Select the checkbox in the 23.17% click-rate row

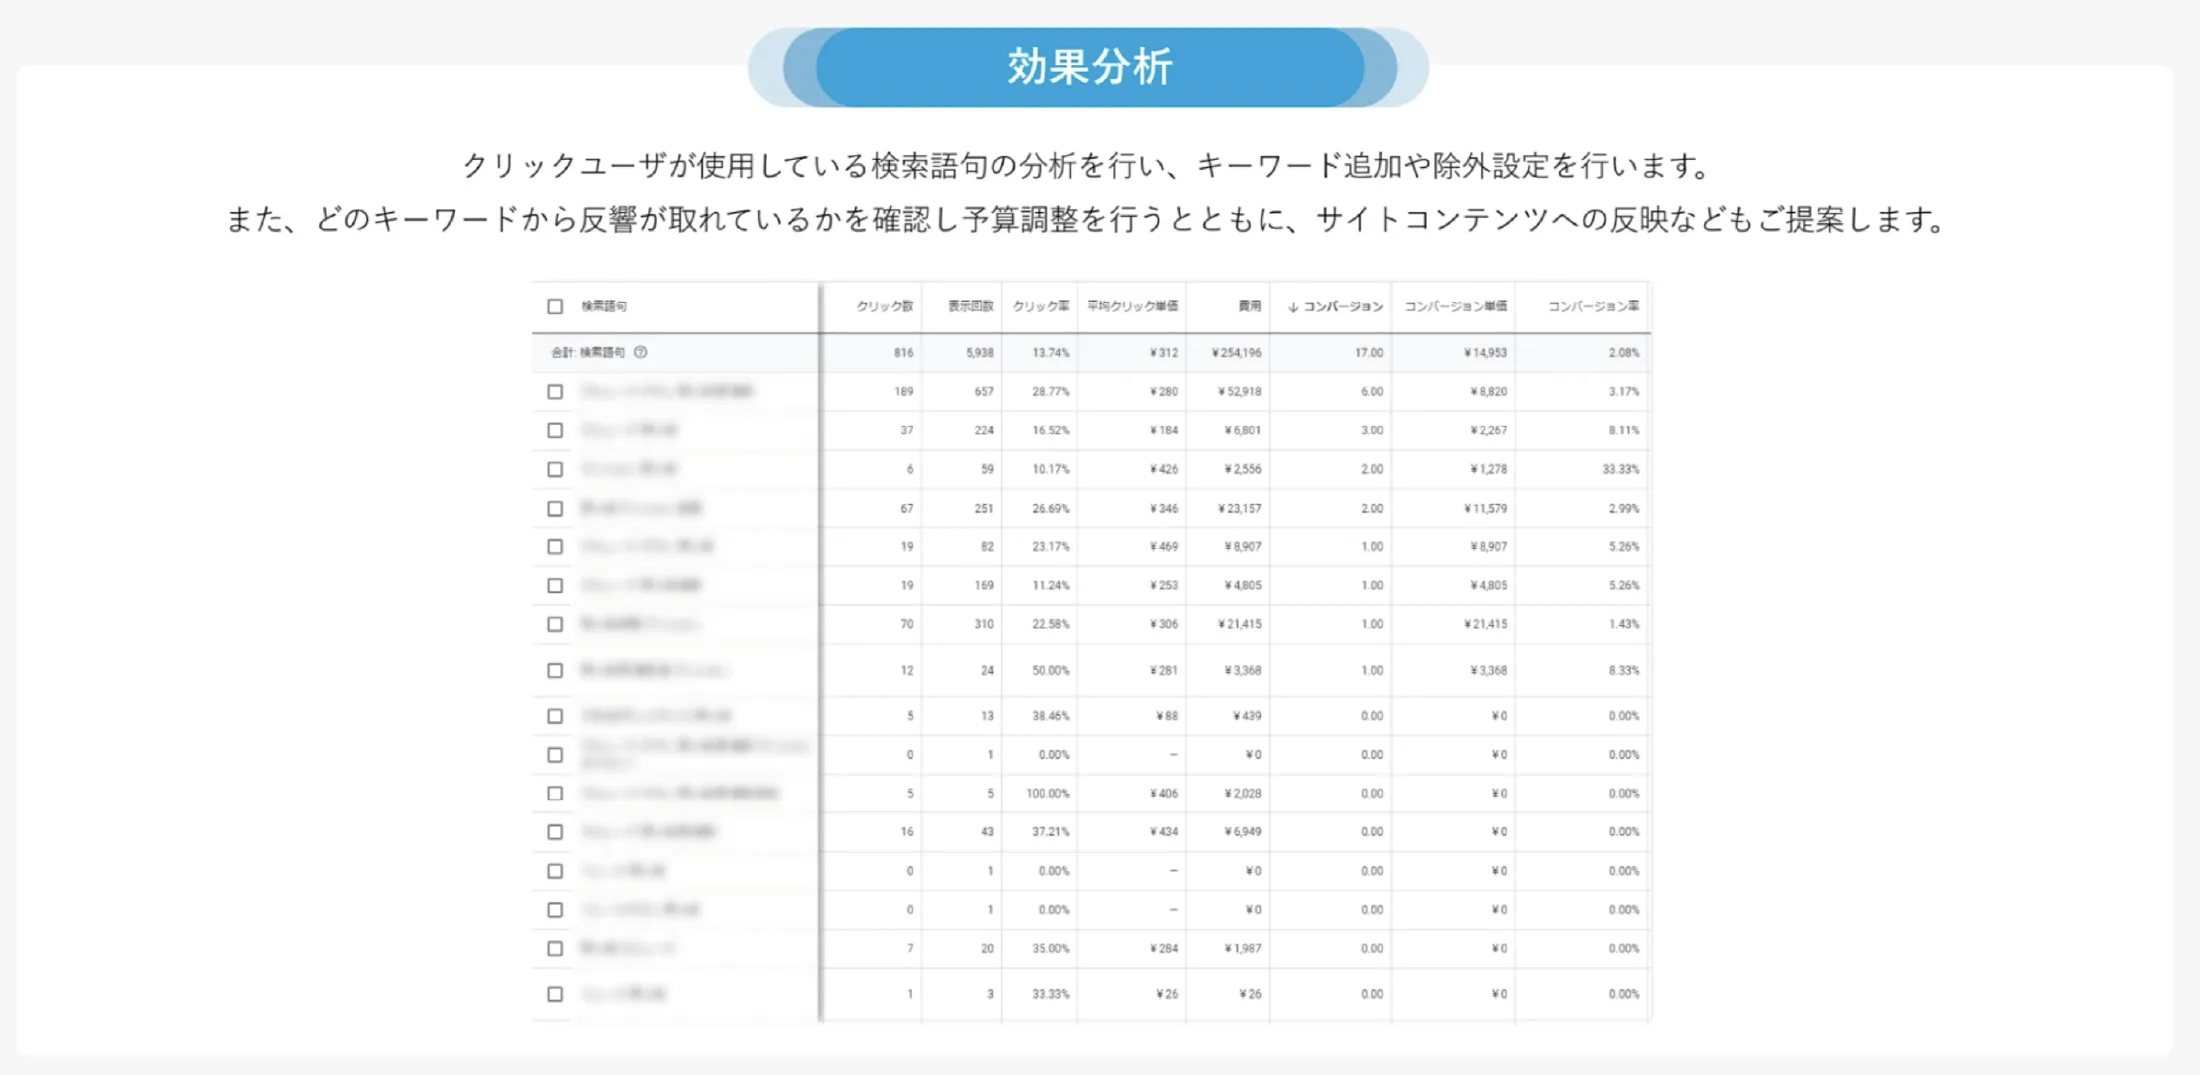coord(555,546)
